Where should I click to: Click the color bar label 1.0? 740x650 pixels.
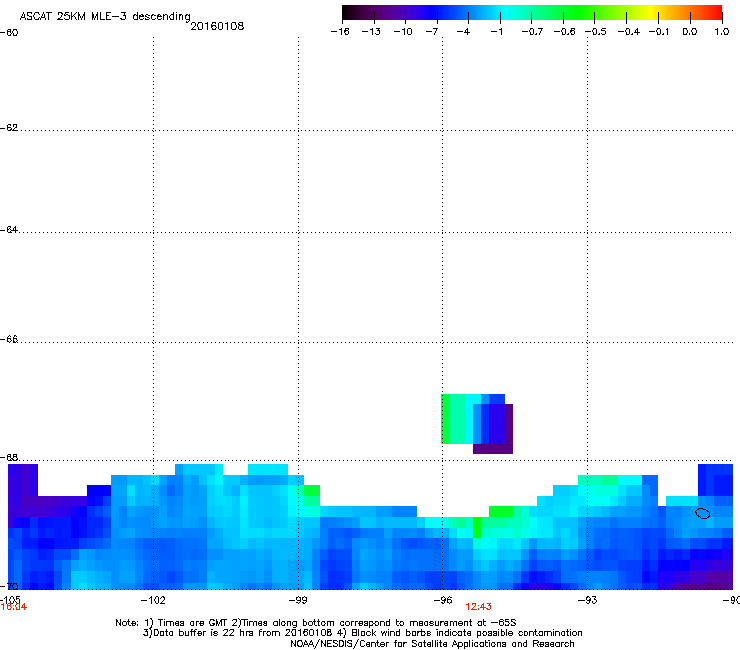point(722,32)
